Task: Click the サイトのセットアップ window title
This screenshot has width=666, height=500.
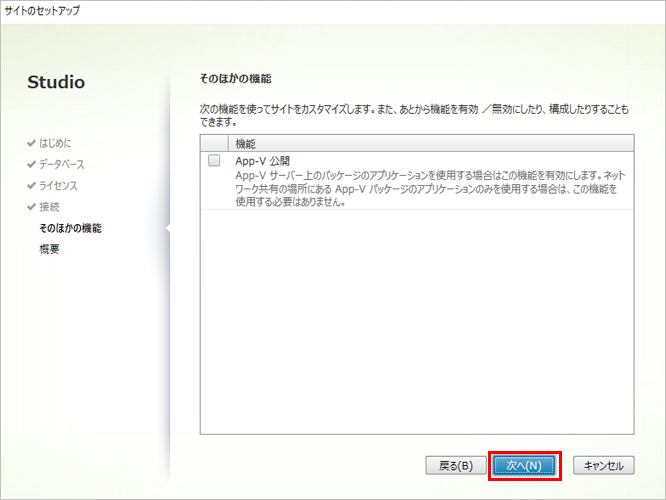Action: pos(43,10)
